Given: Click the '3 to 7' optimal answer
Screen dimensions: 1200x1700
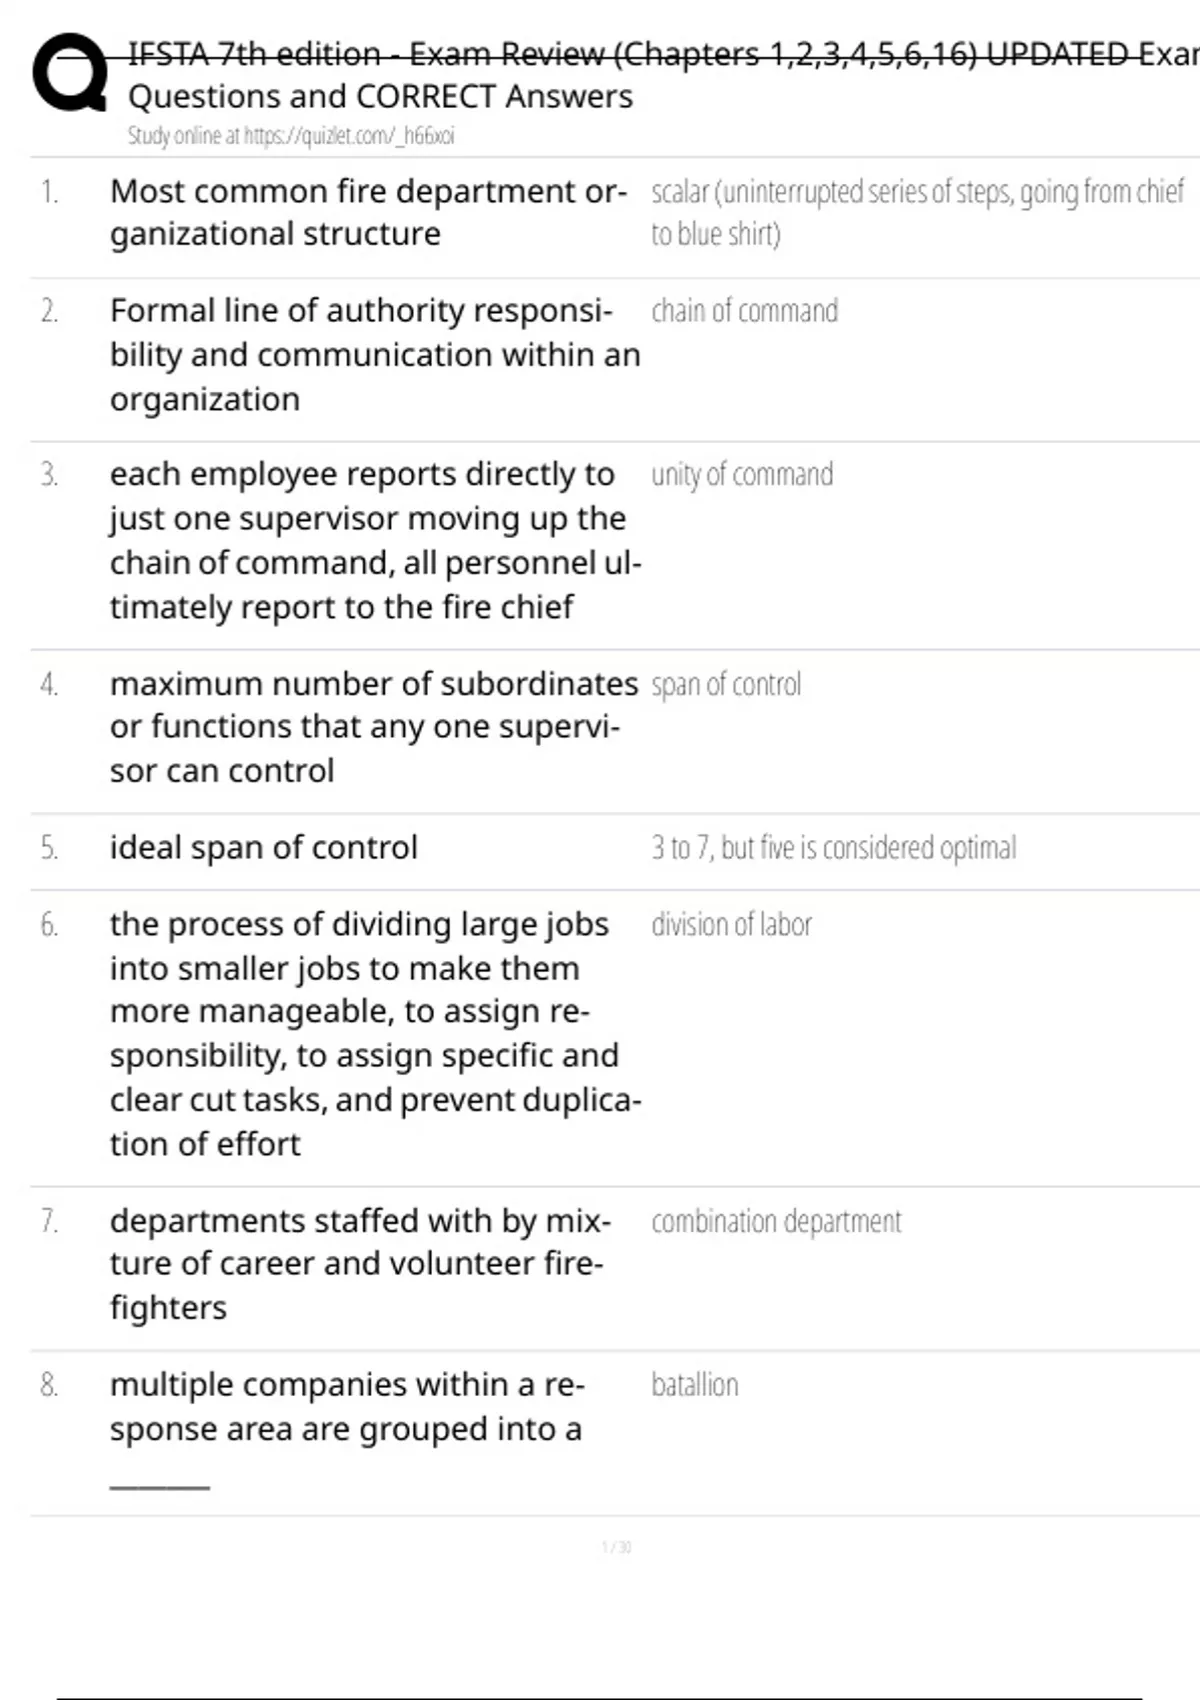Looking at the screenshot, I should 833,848.
